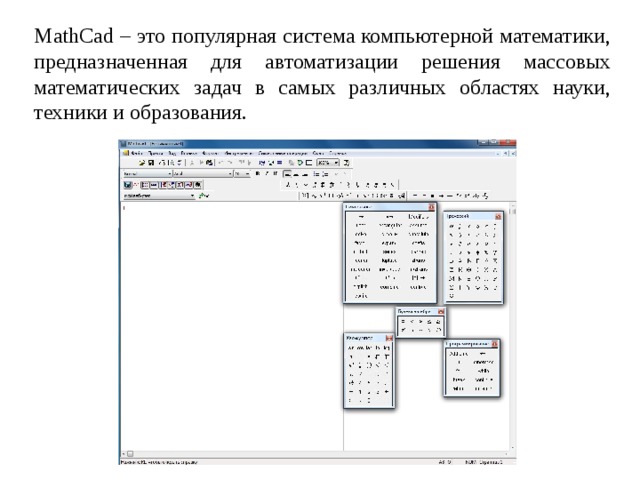Center-align text in formatting toolbar
The width and height of the screenshot is (640, 480).
(296, 173)
